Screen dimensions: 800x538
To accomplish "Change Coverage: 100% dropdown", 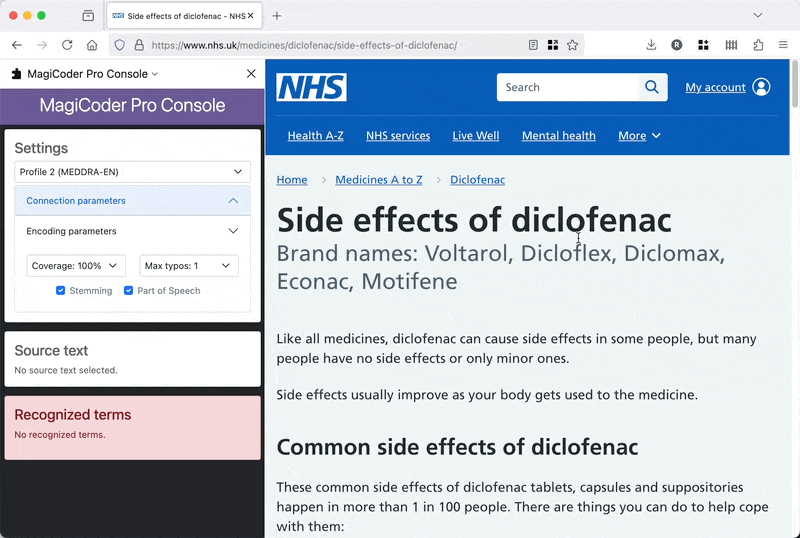I will pyautogui.click(x=76, y=266).
